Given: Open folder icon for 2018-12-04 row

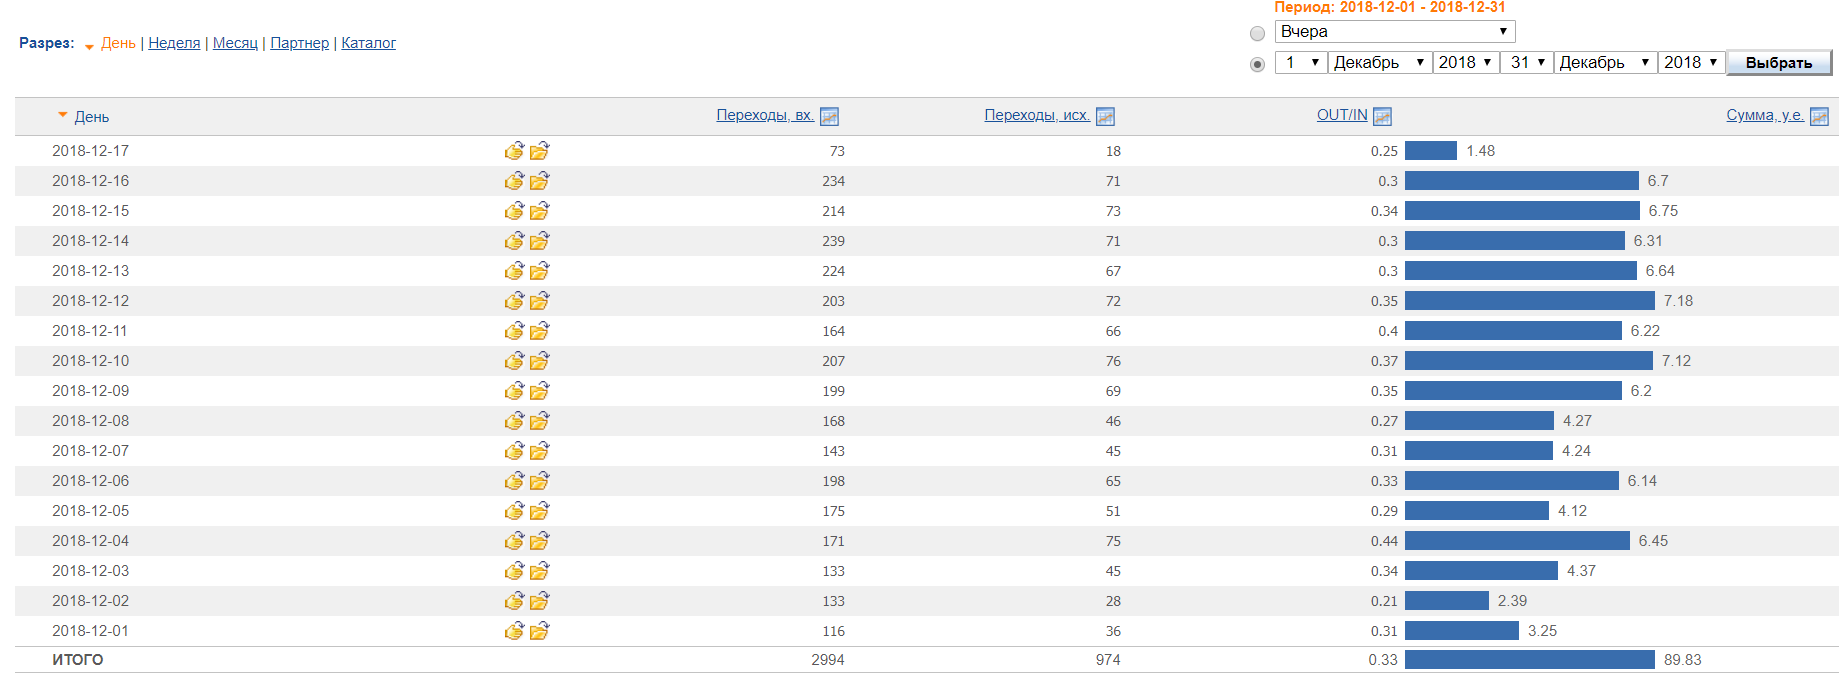Looking at the screenshot, I should click(x=539, y=541).
